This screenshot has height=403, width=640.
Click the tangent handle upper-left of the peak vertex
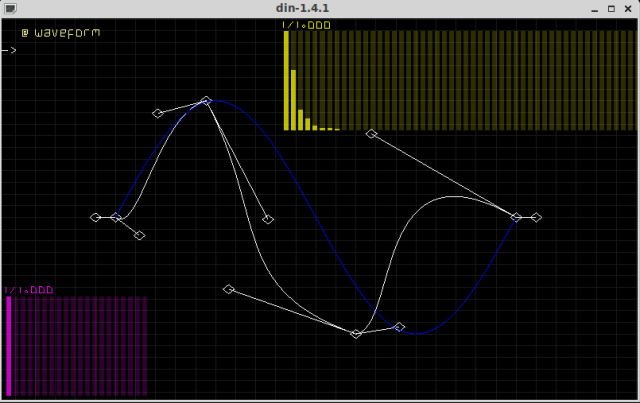click(157, 113)
